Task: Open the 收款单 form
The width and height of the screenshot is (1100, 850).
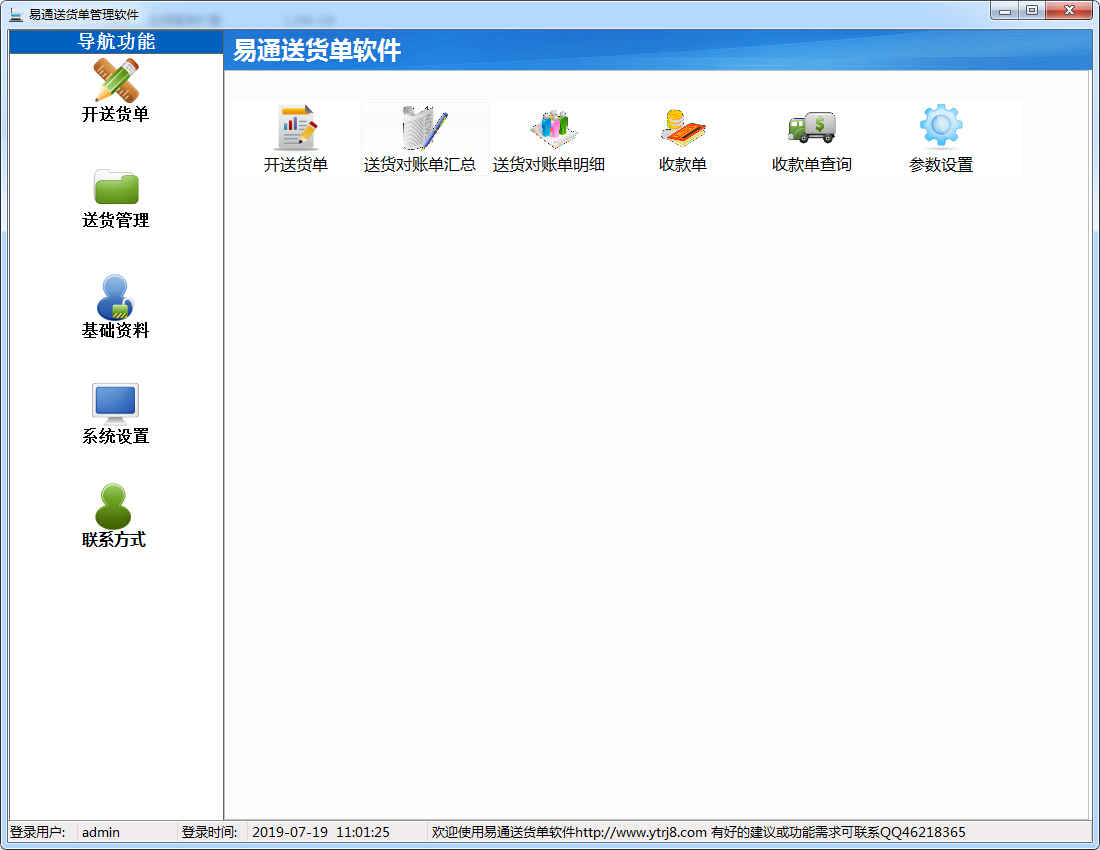Action: click(683, 139)
